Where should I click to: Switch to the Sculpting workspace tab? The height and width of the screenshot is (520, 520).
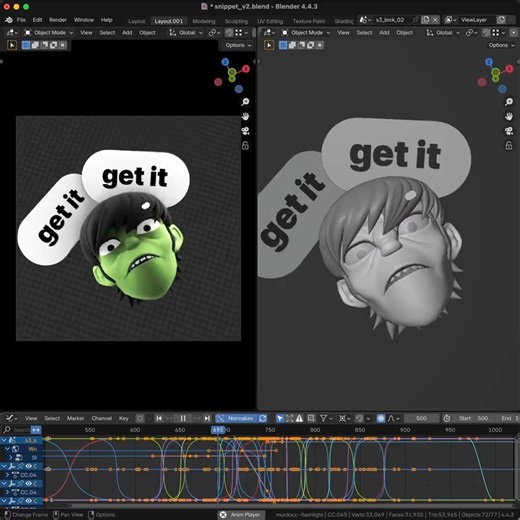click(x=236, y=21)
